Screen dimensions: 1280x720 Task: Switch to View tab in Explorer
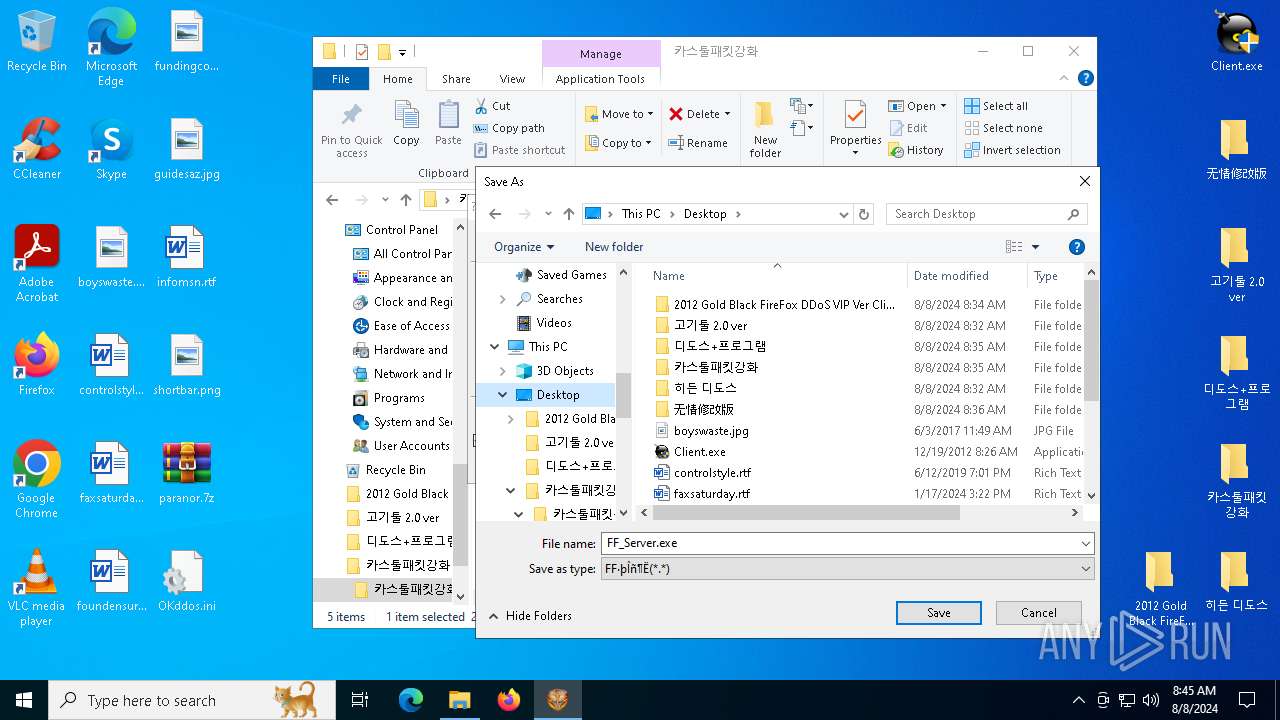(512, 79)
